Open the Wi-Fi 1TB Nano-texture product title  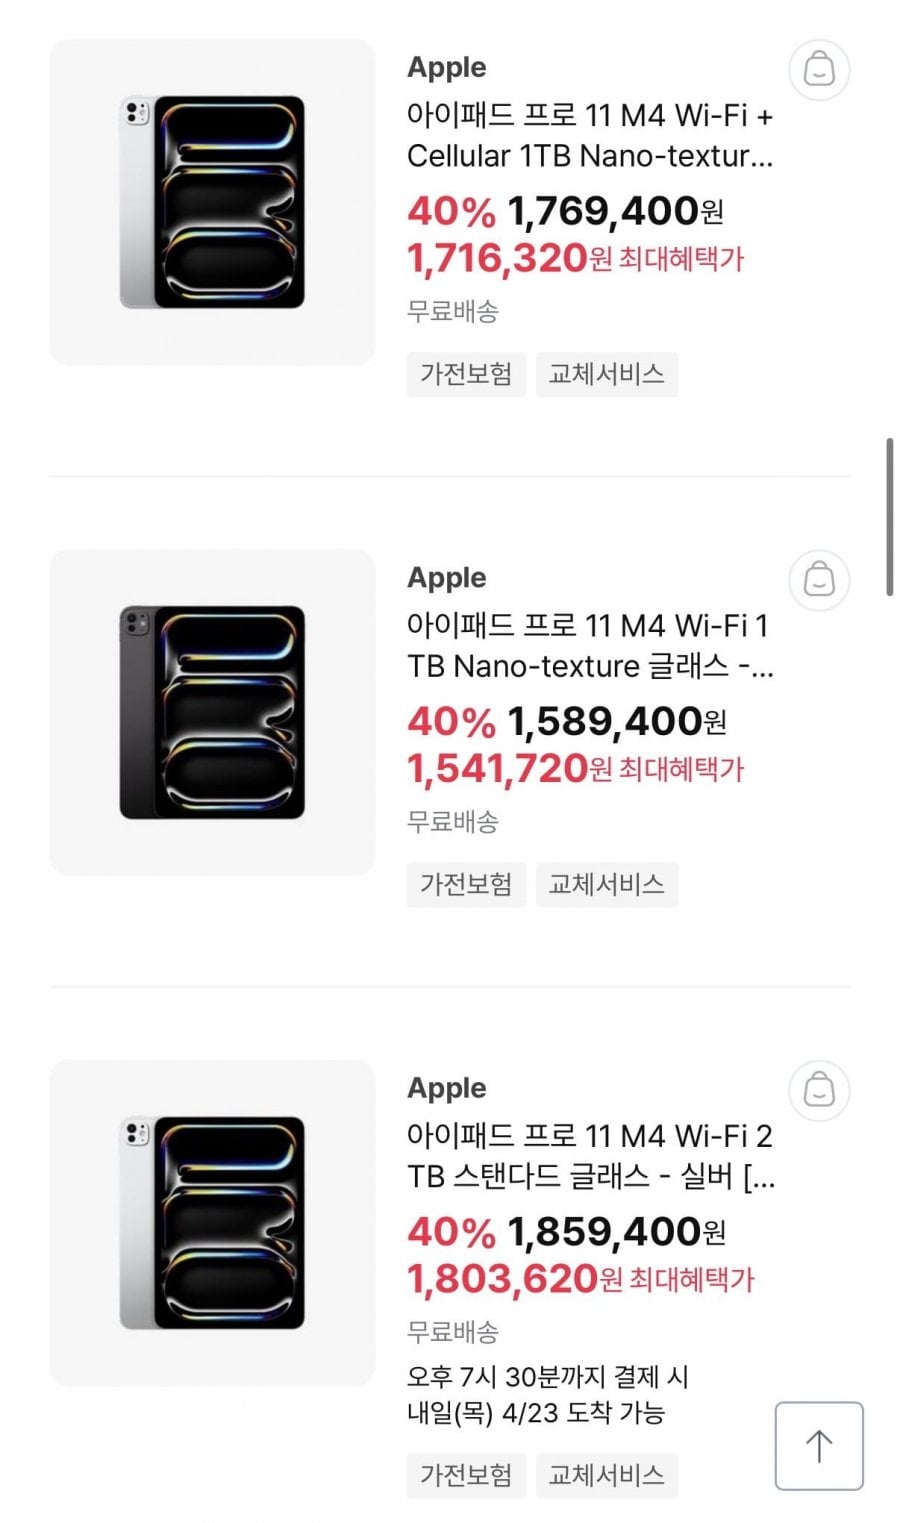(590, 646)
